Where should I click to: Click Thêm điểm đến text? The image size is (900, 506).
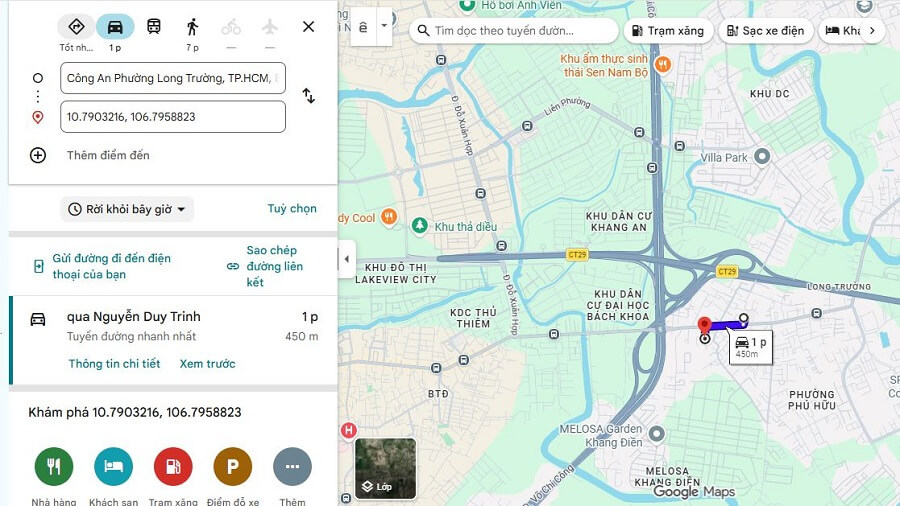[108, 155]
